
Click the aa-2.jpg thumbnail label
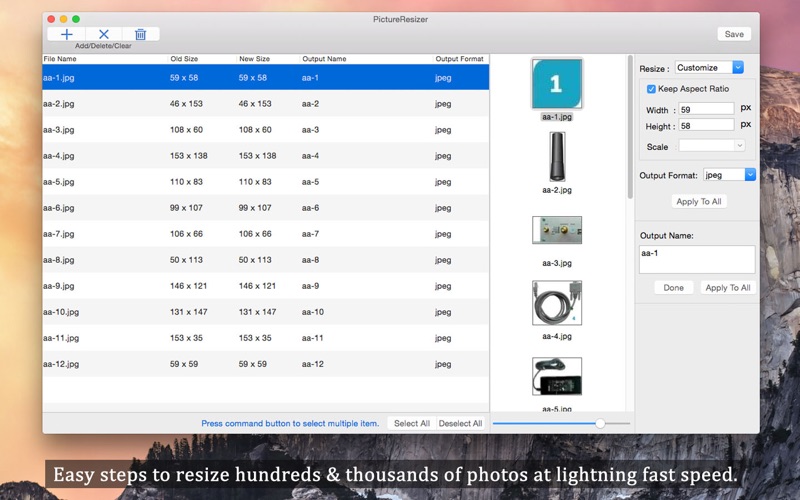tap(557, 190)
